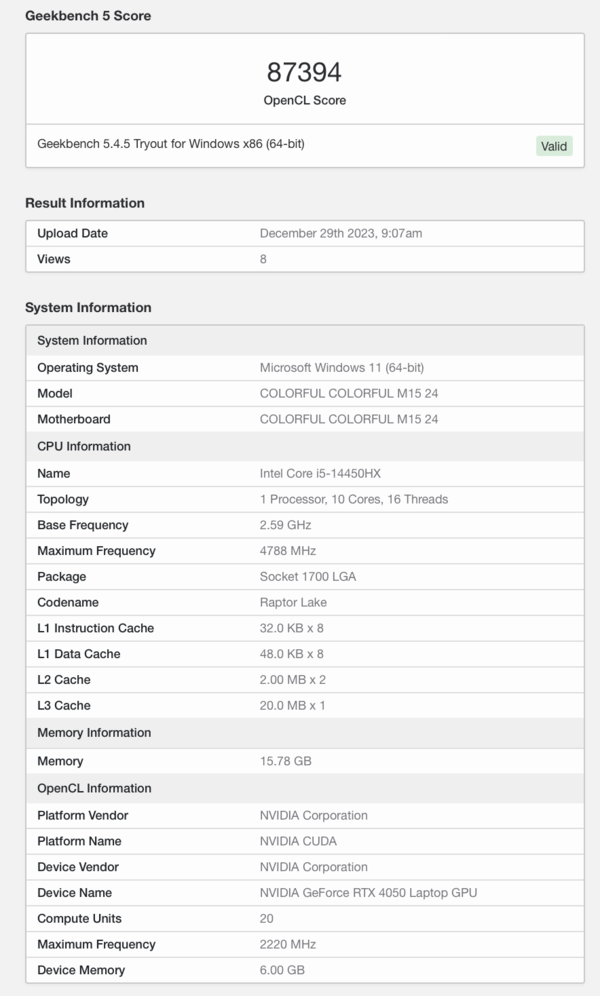Click the L3 Cache 20.0 MB value
The height and width of the screenshot is (996, 600).
[293, 705]
